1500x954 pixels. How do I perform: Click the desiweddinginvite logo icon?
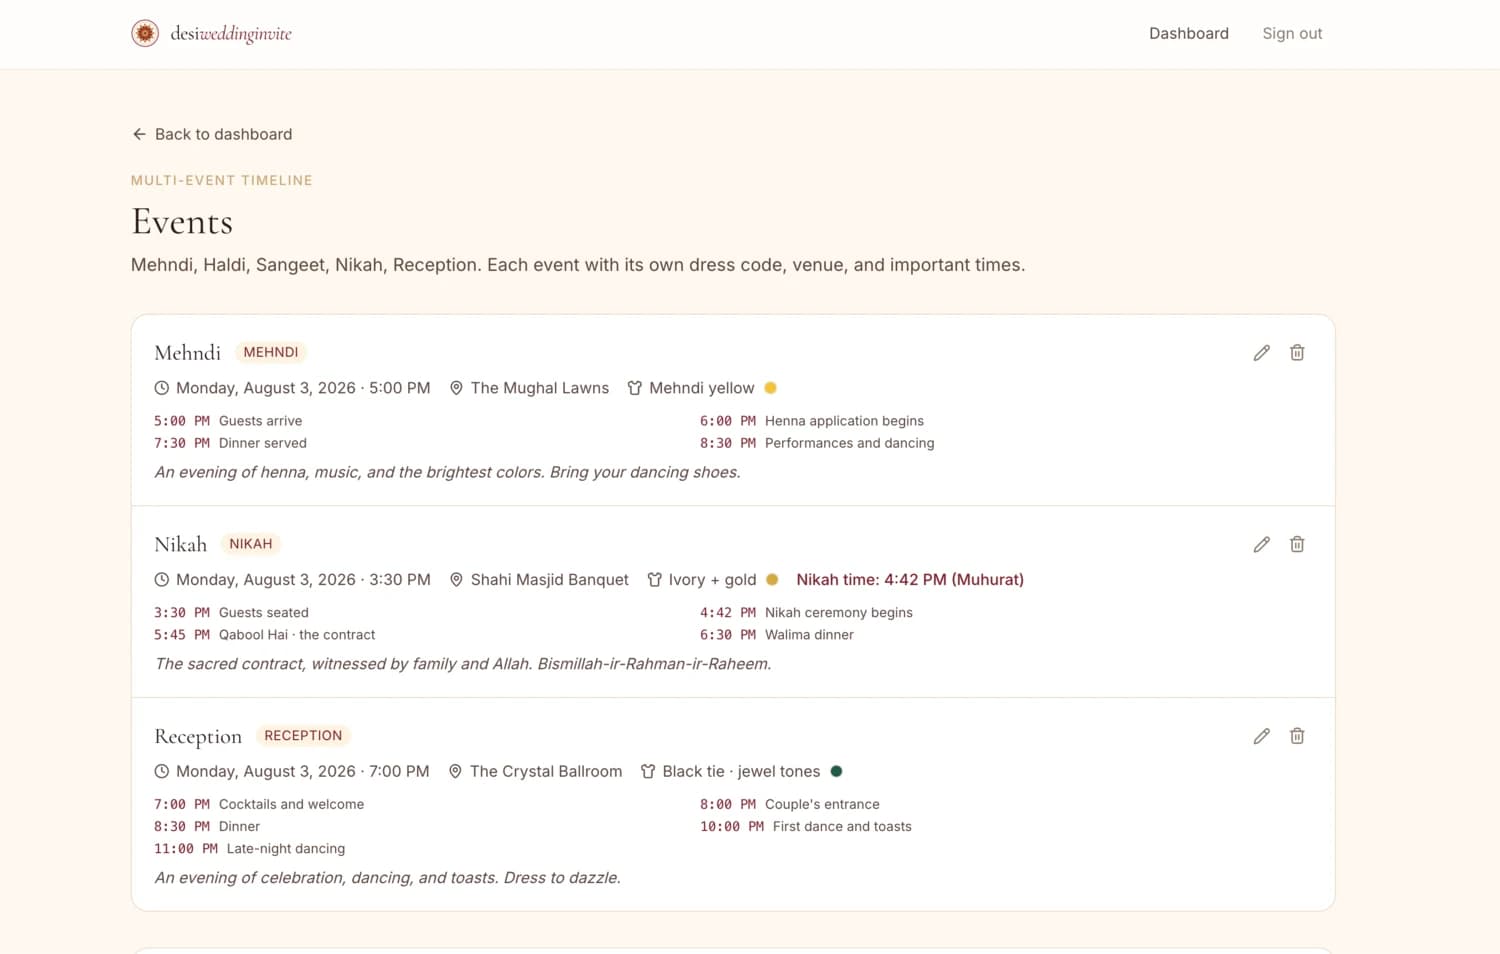tap(145, 33)
